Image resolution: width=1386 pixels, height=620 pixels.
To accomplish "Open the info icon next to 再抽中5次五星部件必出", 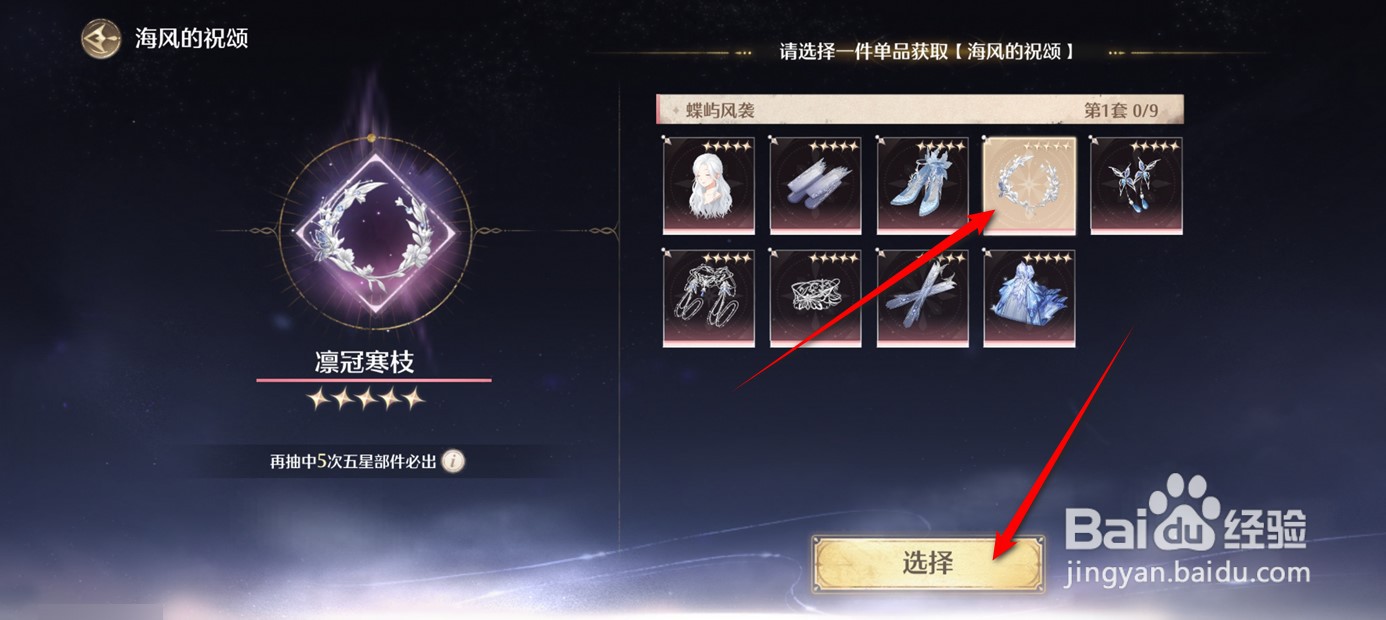I will pos(454,461).
